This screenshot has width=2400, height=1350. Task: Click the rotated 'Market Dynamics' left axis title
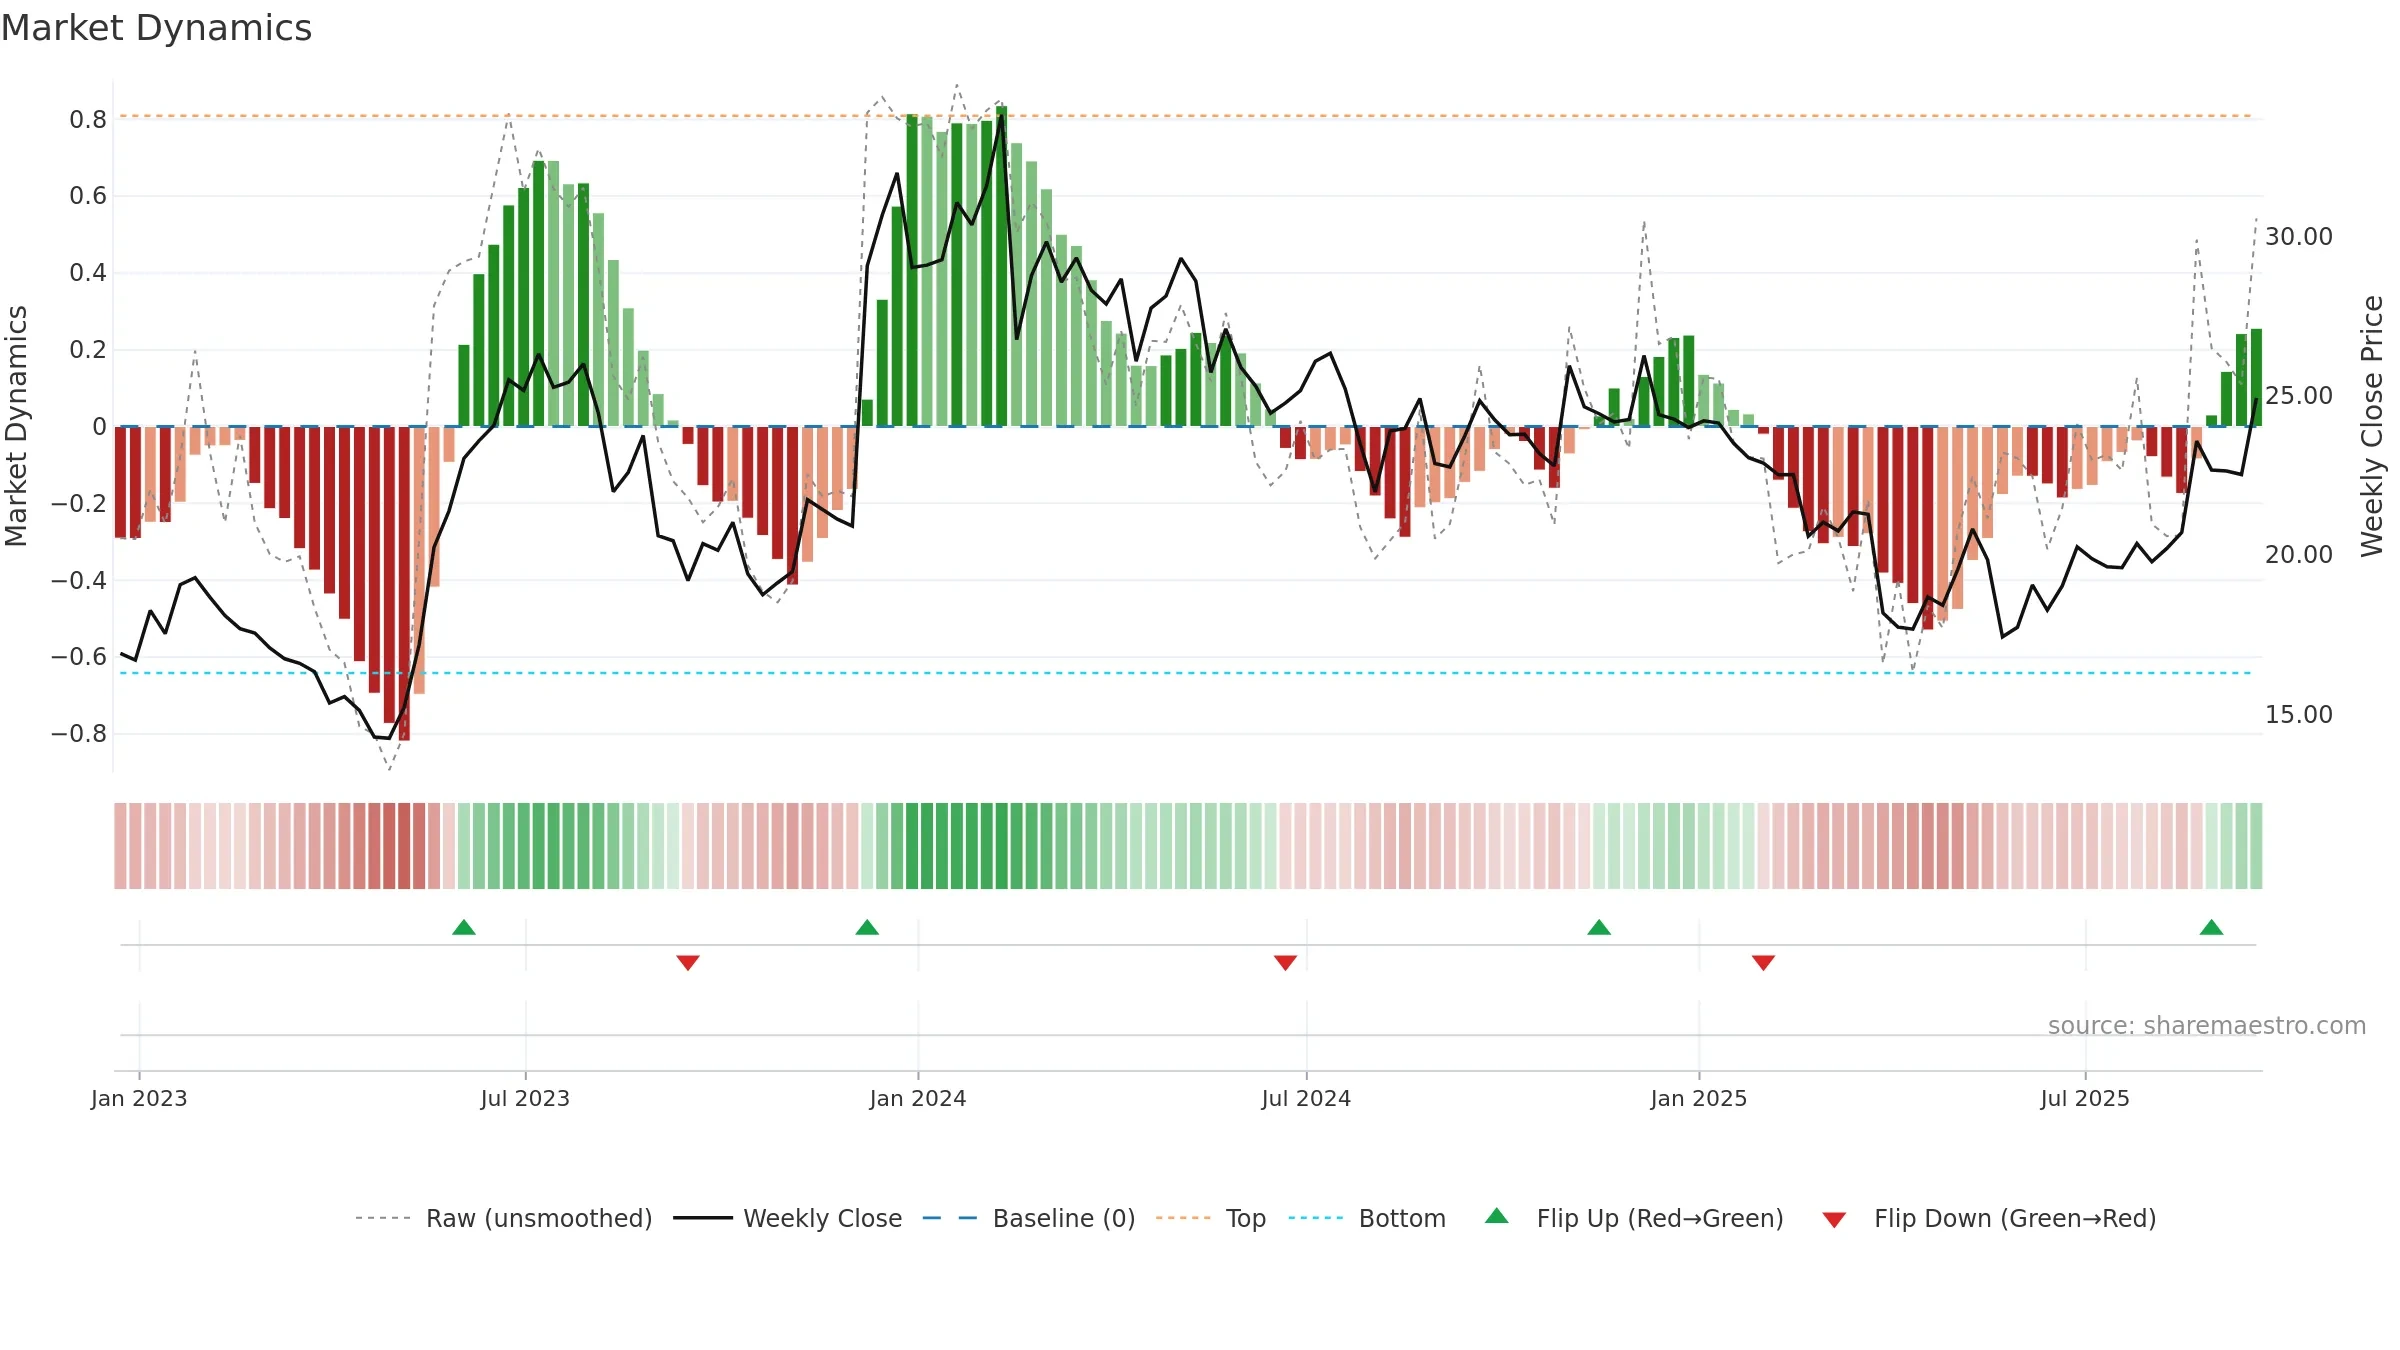[x=16, y=426]
